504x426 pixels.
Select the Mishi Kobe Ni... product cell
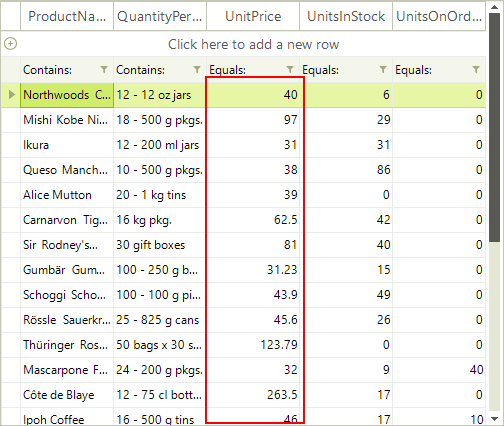point(67,120)
